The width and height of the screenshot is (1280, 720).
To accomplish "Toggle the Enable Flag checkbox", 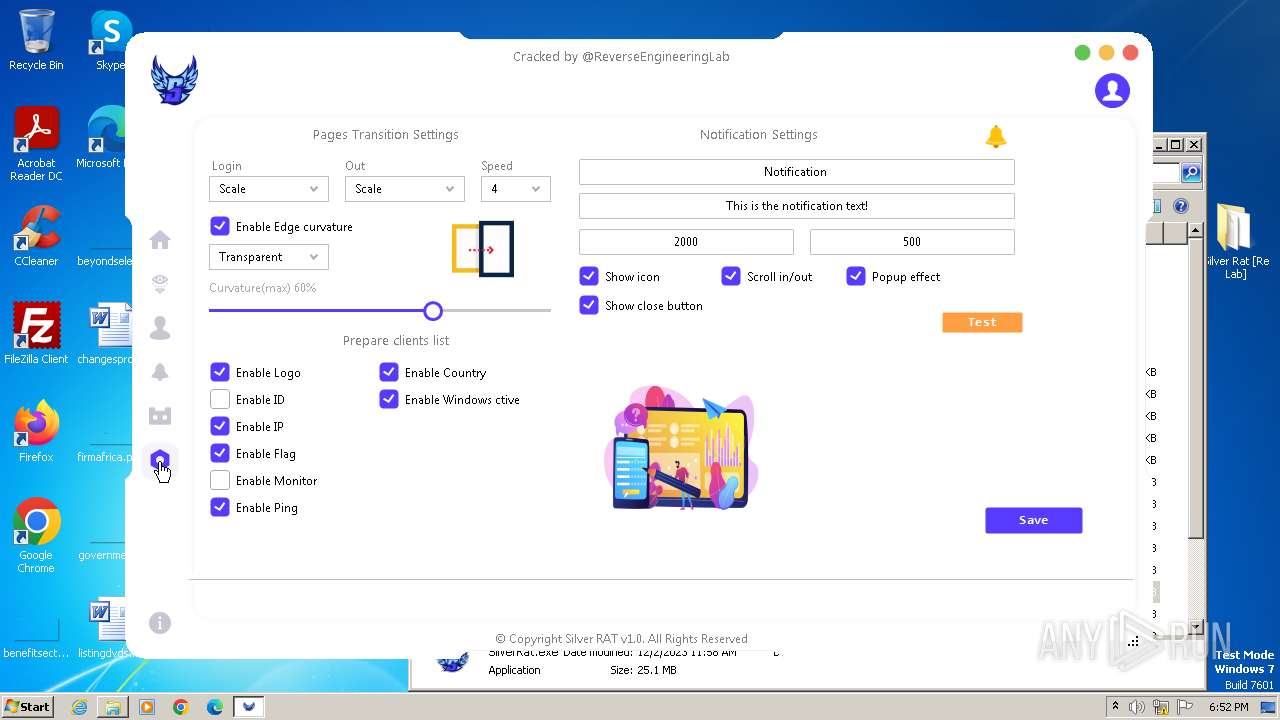I will tap(220, 453).
